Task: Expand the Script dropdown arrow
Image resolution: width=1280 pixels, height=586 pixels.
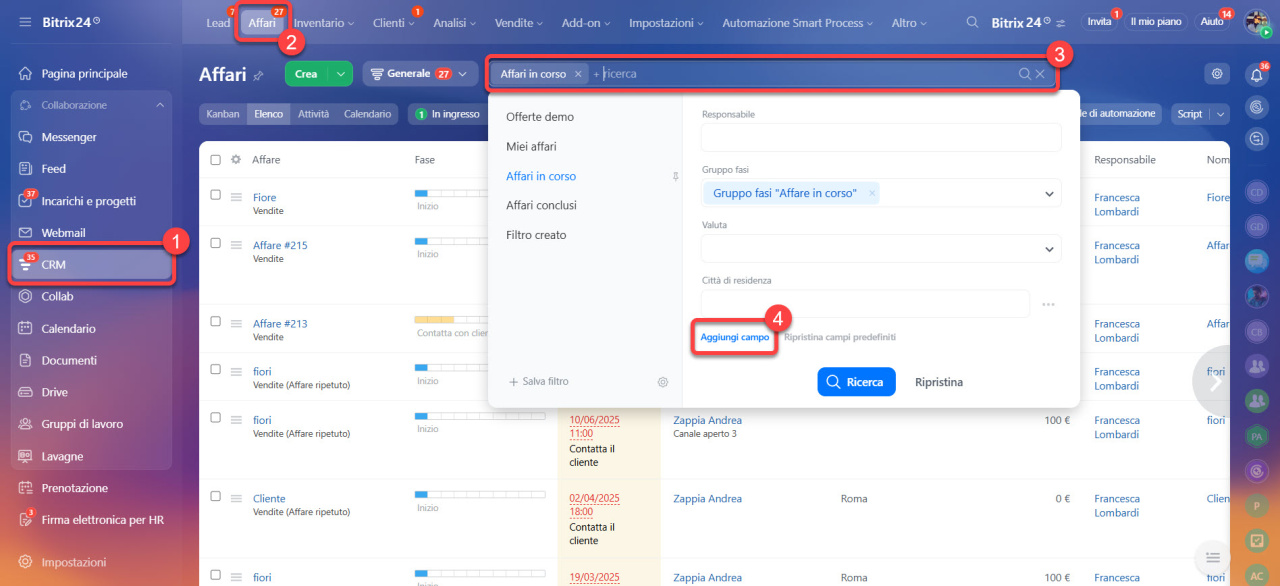Action: (x=1220, y=114)
